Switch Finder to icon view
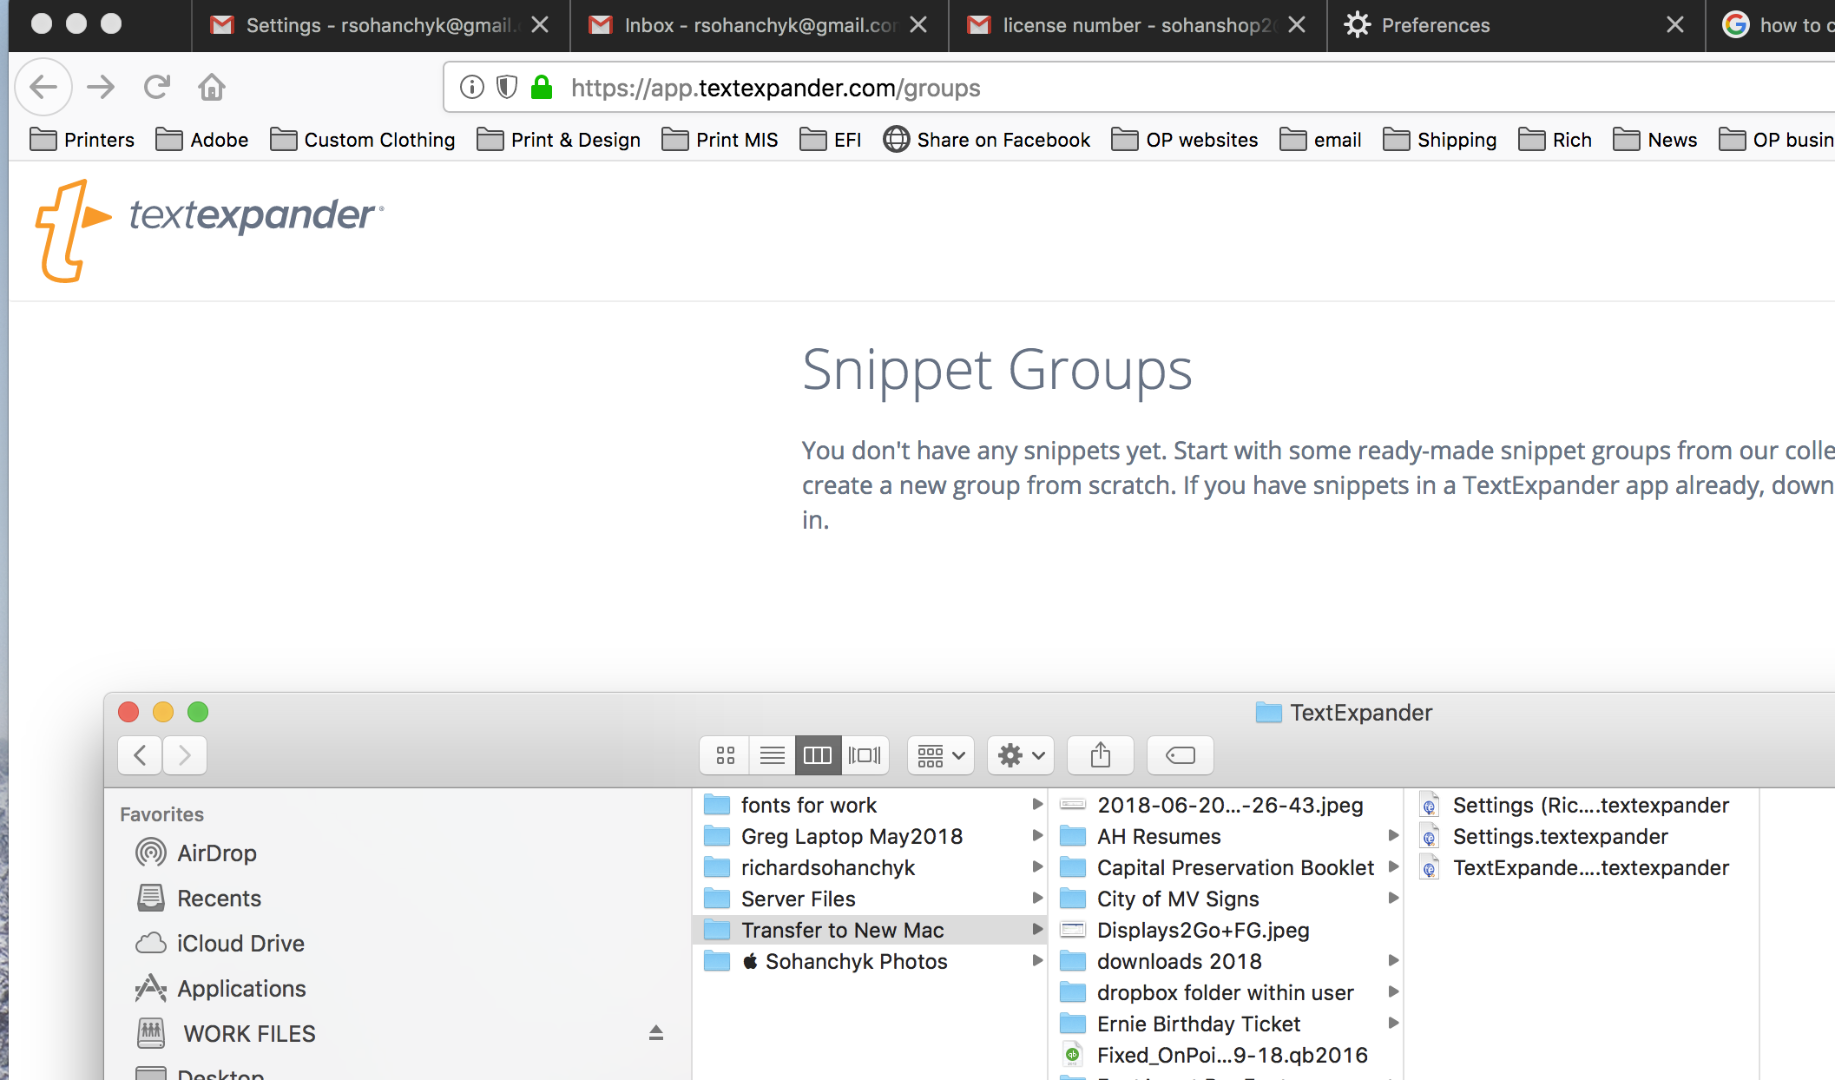The image size is (1835, 1080). pos(725,755)
